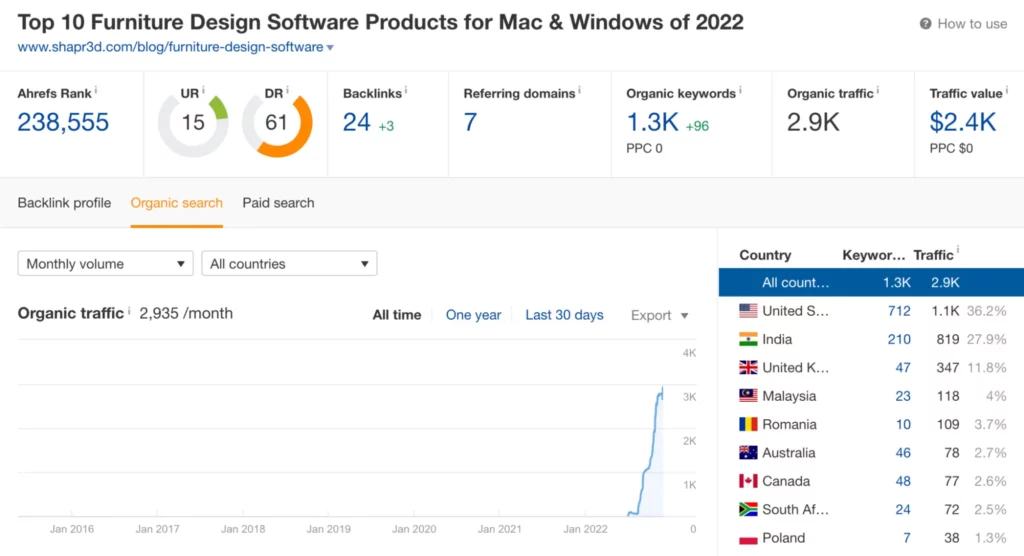Open United Kingdom keywords count 47

(x=903, y=368)
